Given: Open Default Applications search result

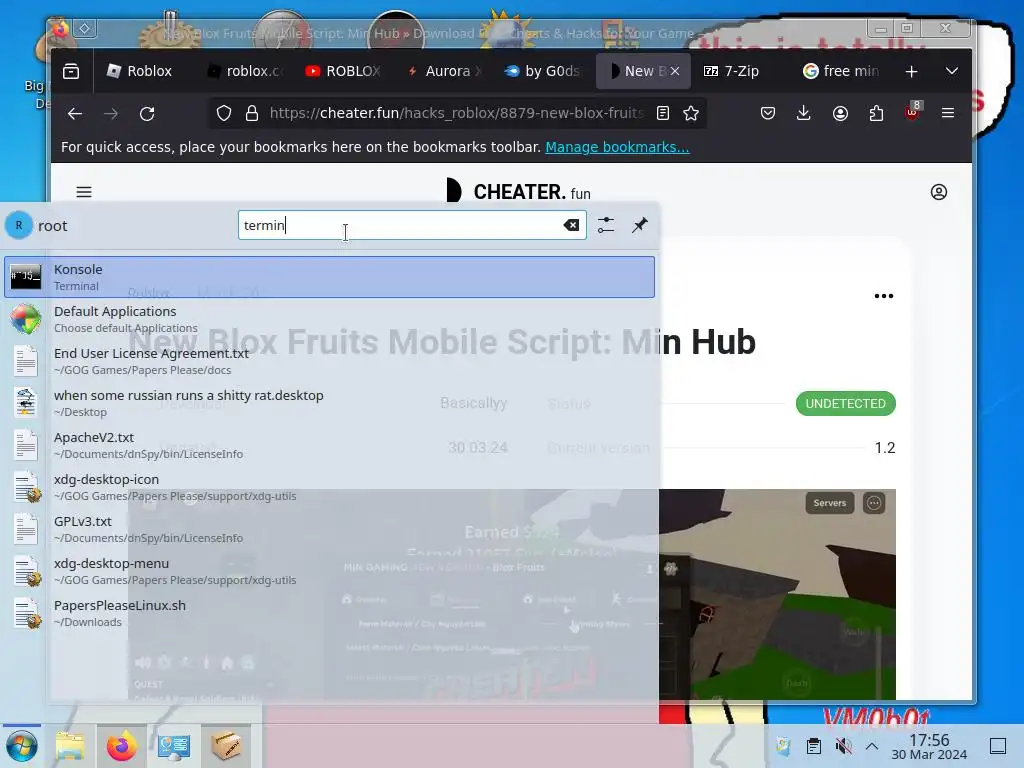Looking at the screenshot, I should [x=329, y=319].
